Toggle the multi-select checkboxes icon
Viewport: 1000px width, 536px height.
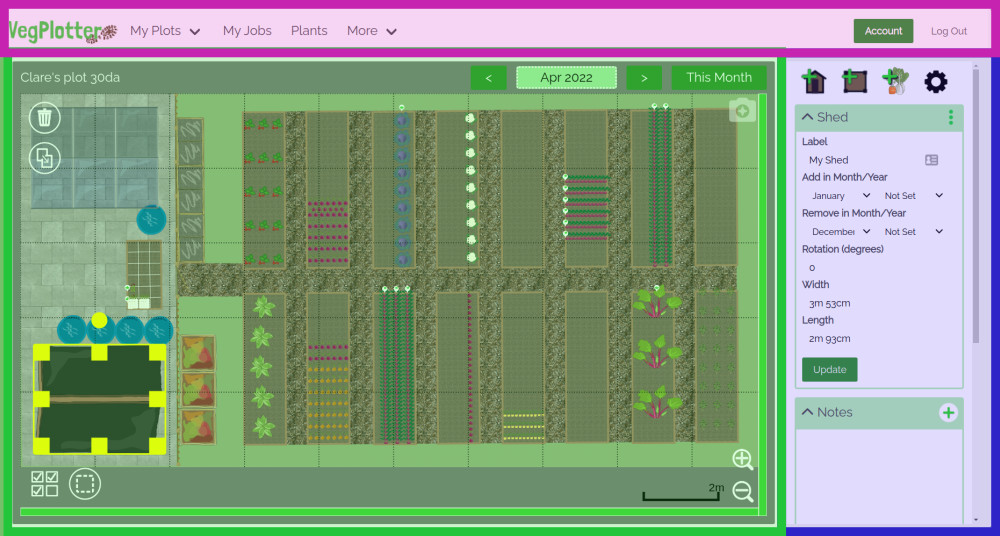pos(44,484)
